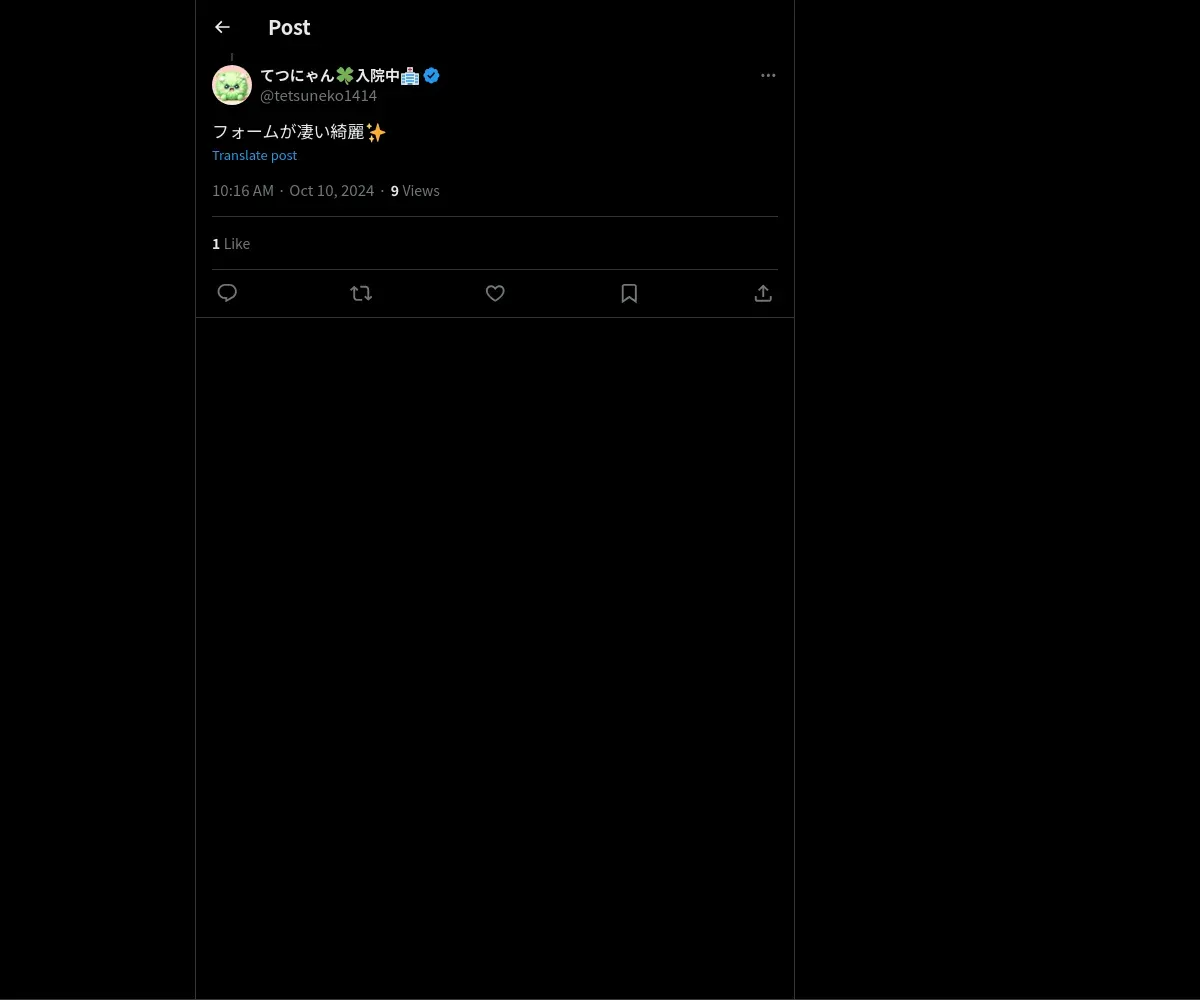View the 9 Views analytics
Viewport: 1200px width, 1000px height.
pyautogui.click(x=415, y=190)
